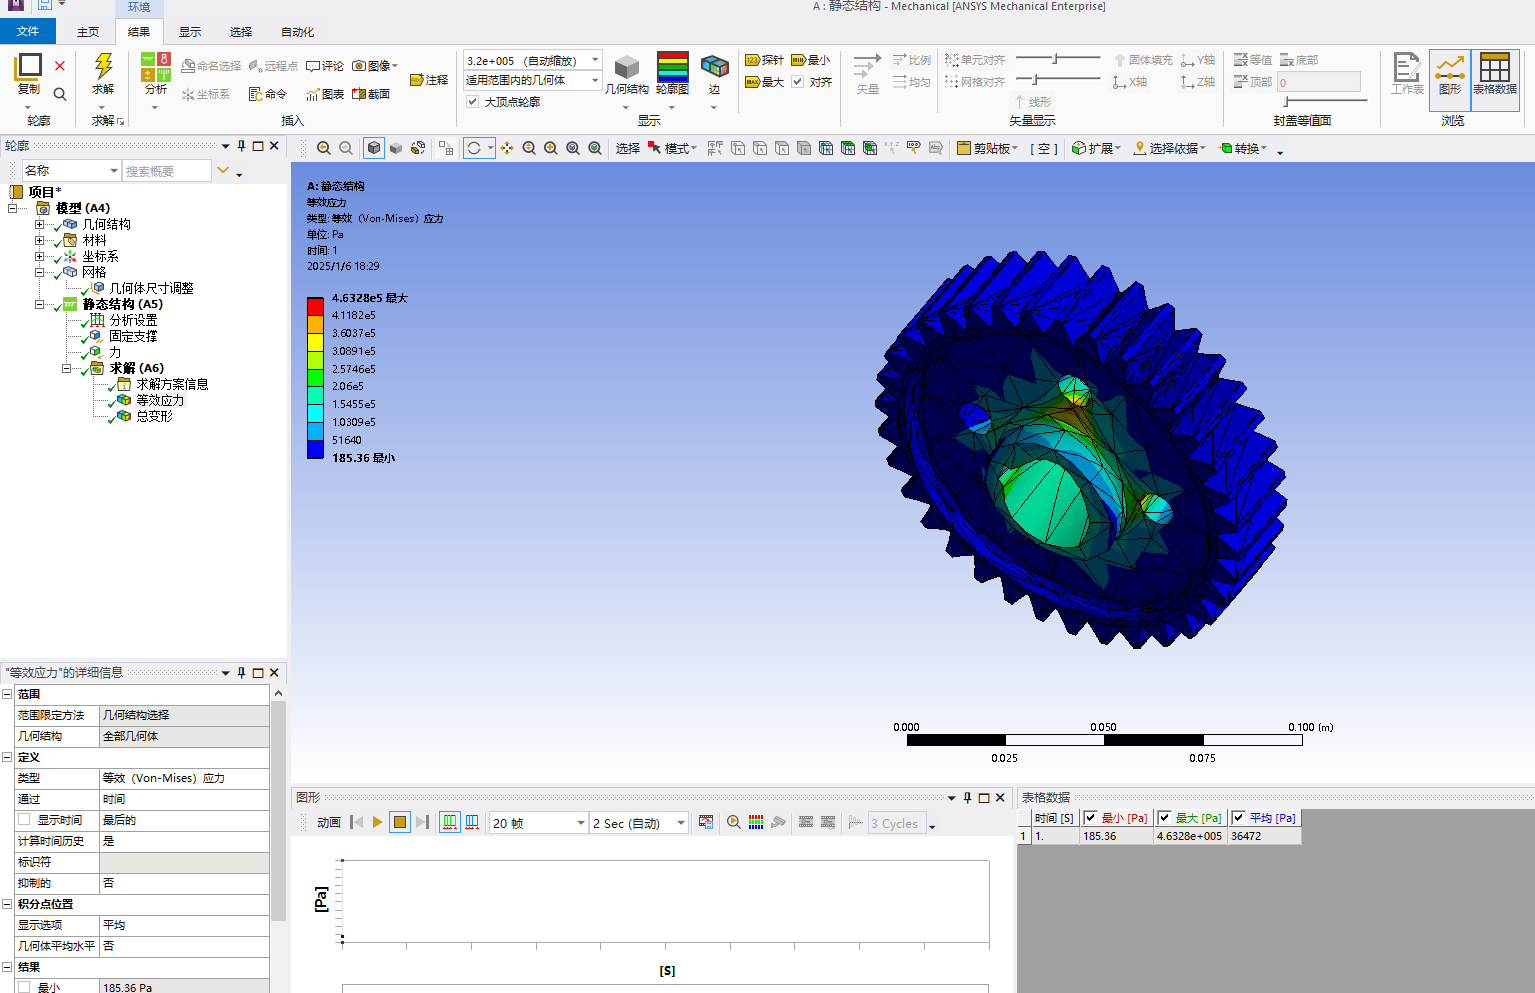Select 等效应力 in the outline tree
The width and height of the screenshot is (1535, 993).
160,400
